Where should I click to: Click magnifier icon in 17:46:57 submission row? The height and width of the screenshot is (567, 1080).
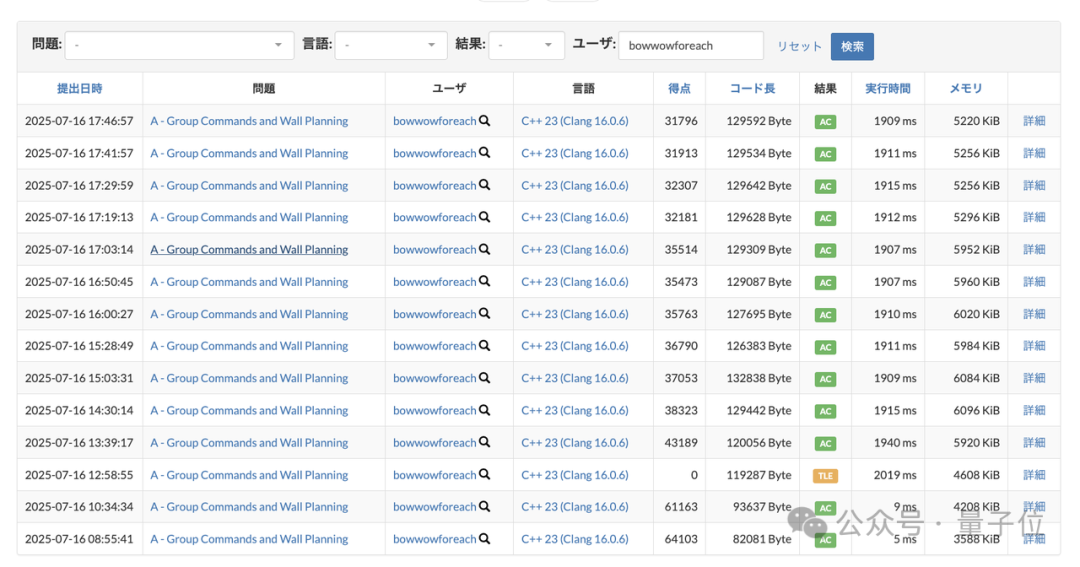(x=485, y=121)
